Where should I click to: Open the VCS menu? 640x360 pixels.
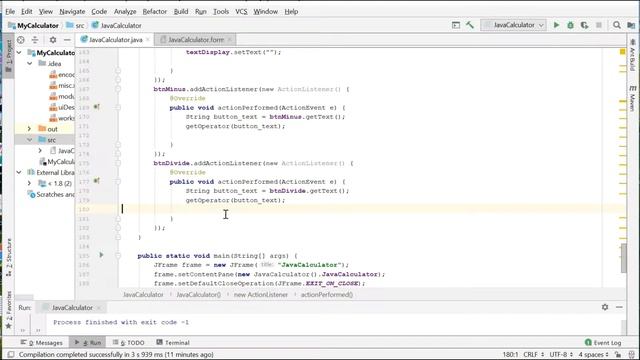[241, 11]
